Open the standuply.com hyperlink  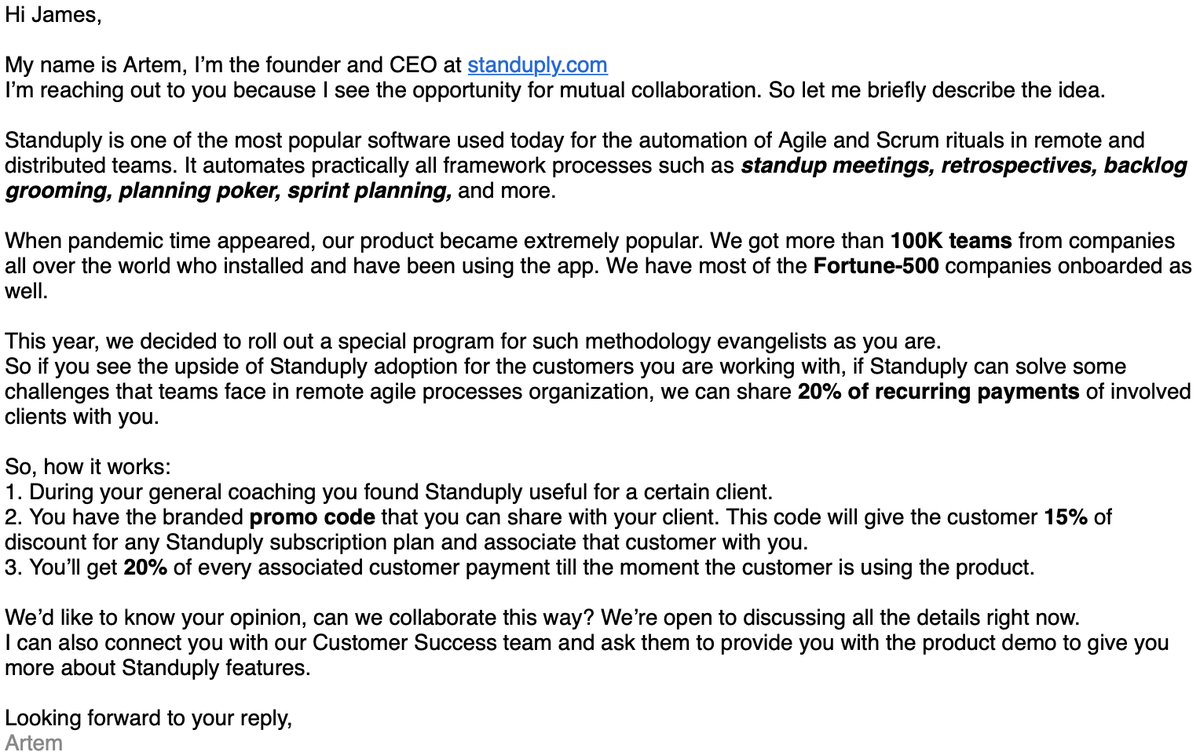pyautogui.click(x=537, y=65)
